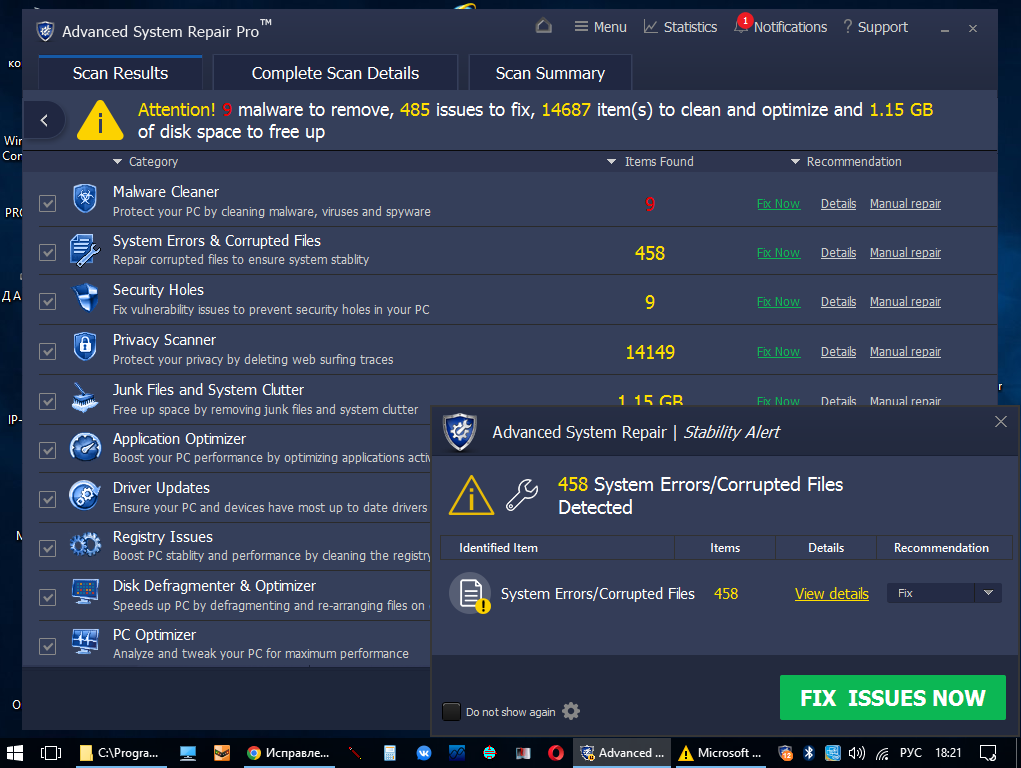Click the Recommendation header in Stability Alert
The image size is (1021, 768).
941,548
